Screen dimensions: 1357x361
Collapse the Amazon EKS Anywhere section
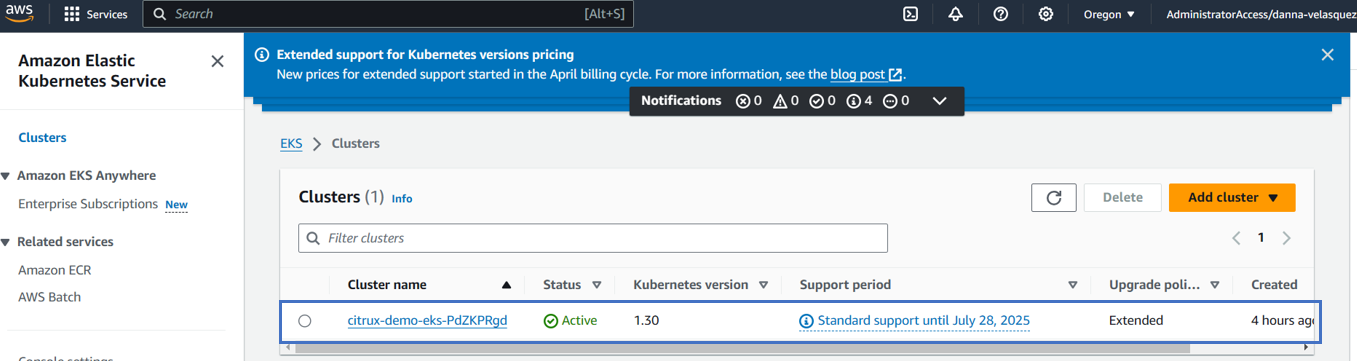pyautogui.click(x=6, y=176)
